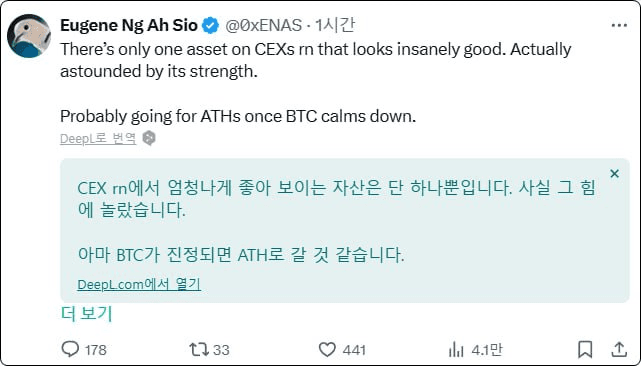Visit the @0xENAS handle
The width and height of the screenshot is (641, 366).
pos(264,25)
